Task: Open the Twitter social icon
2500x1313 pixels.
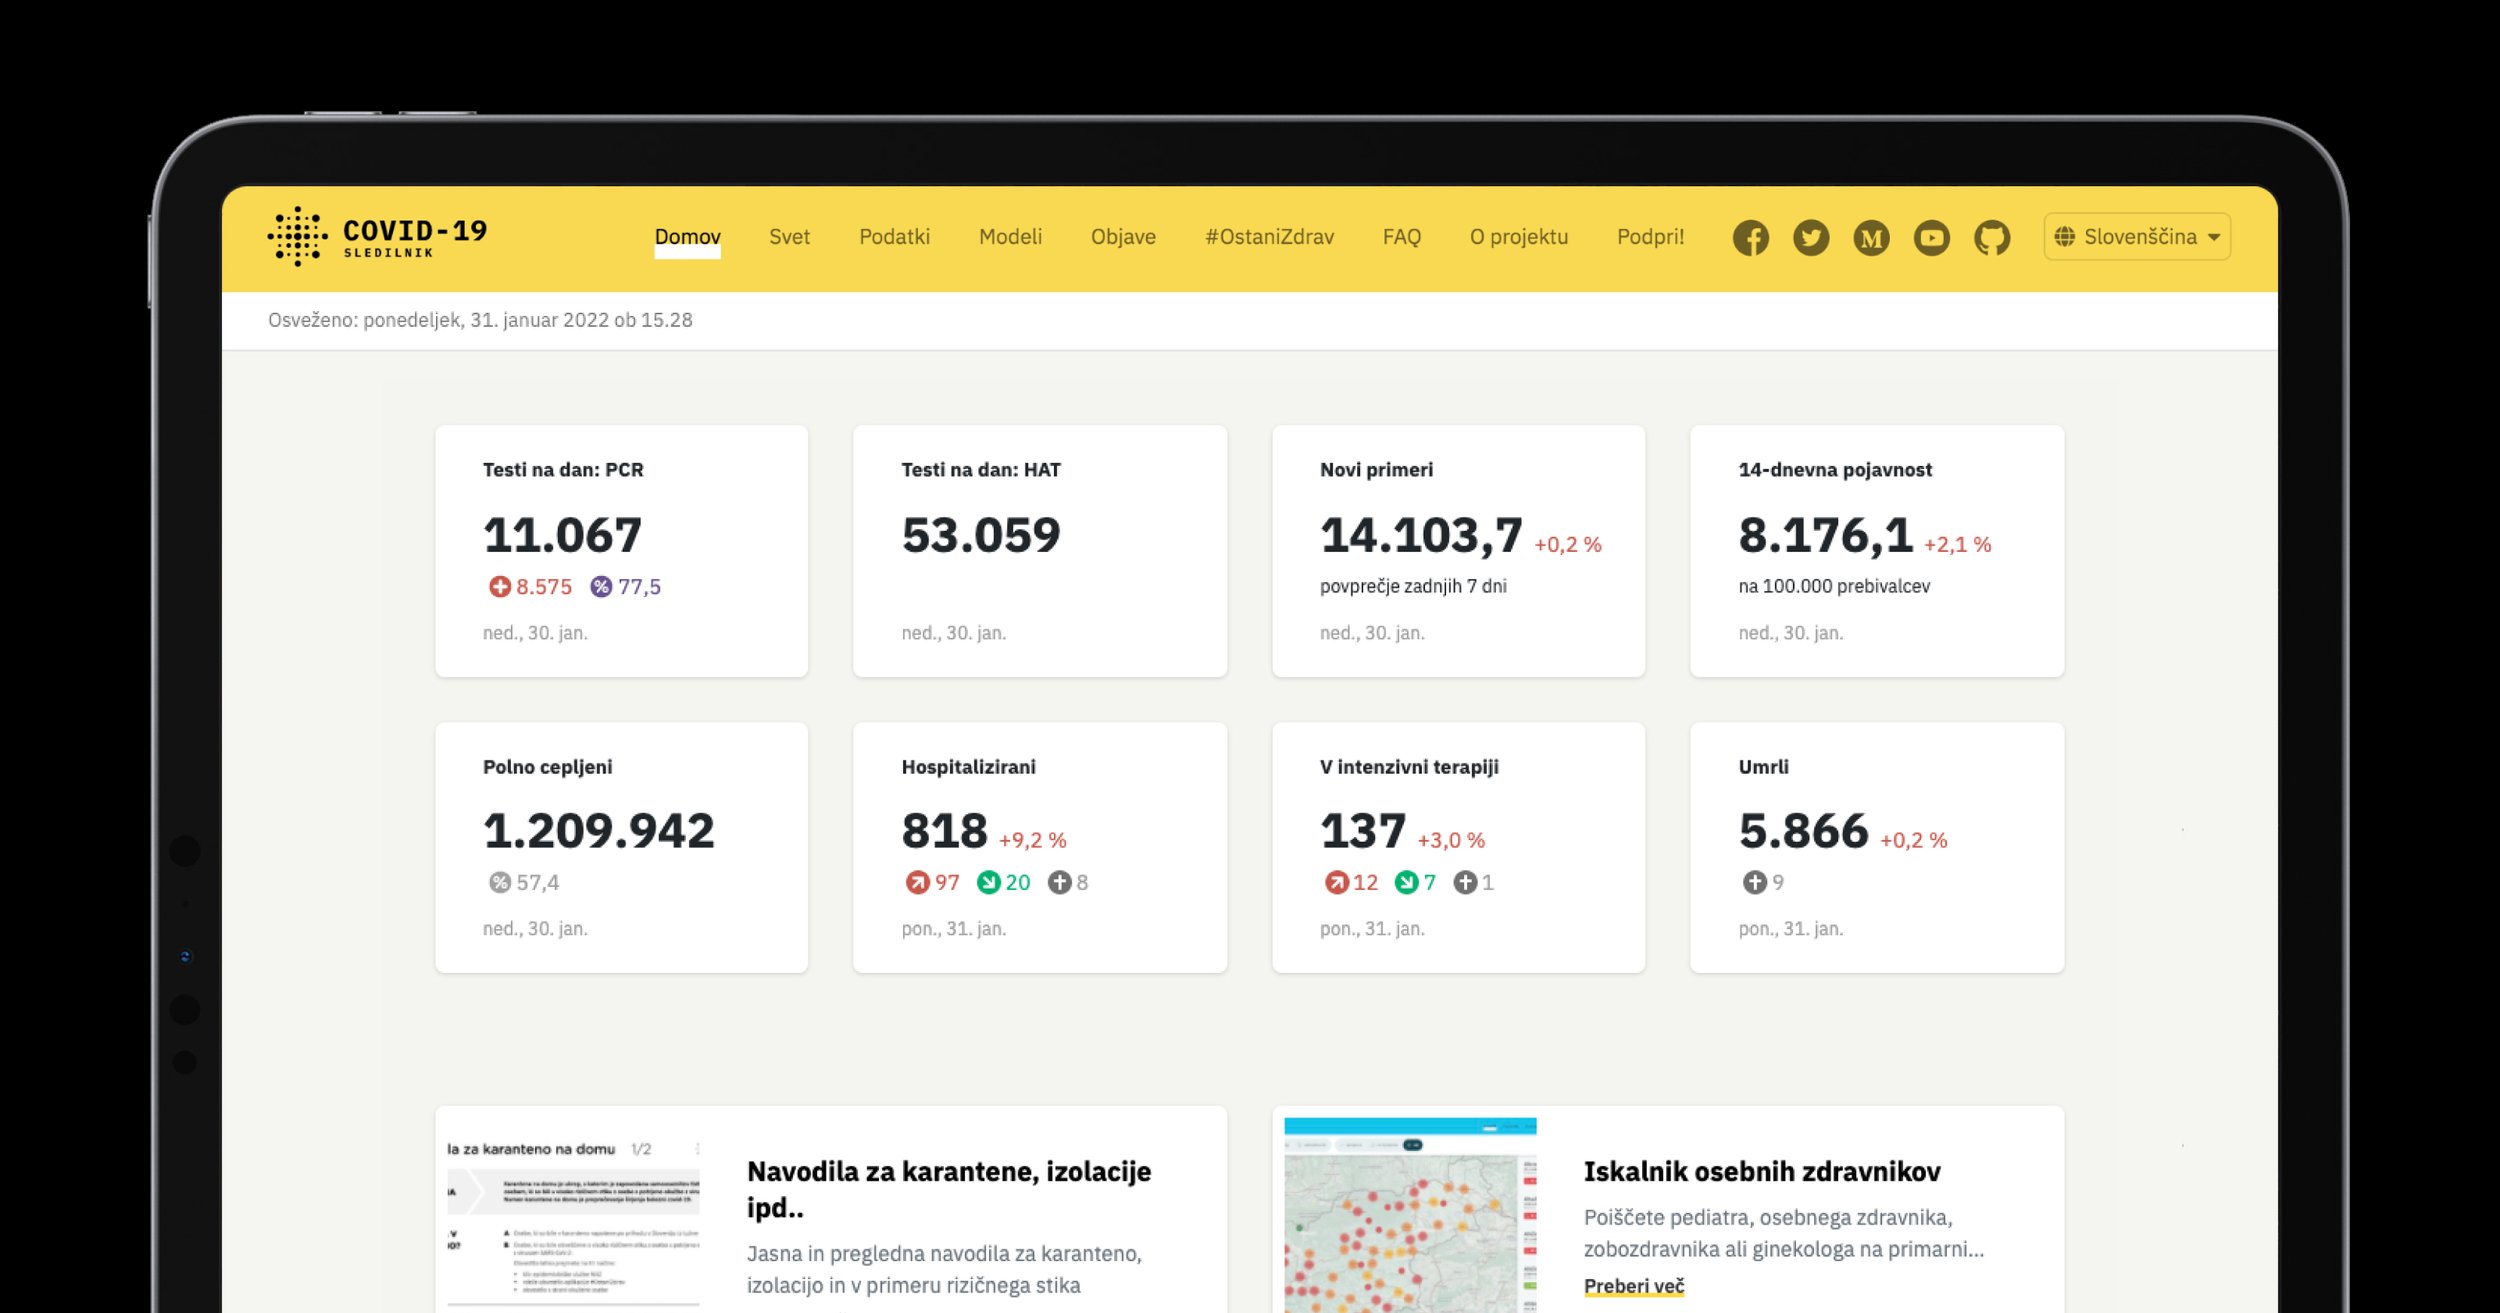Action: 1810,238
